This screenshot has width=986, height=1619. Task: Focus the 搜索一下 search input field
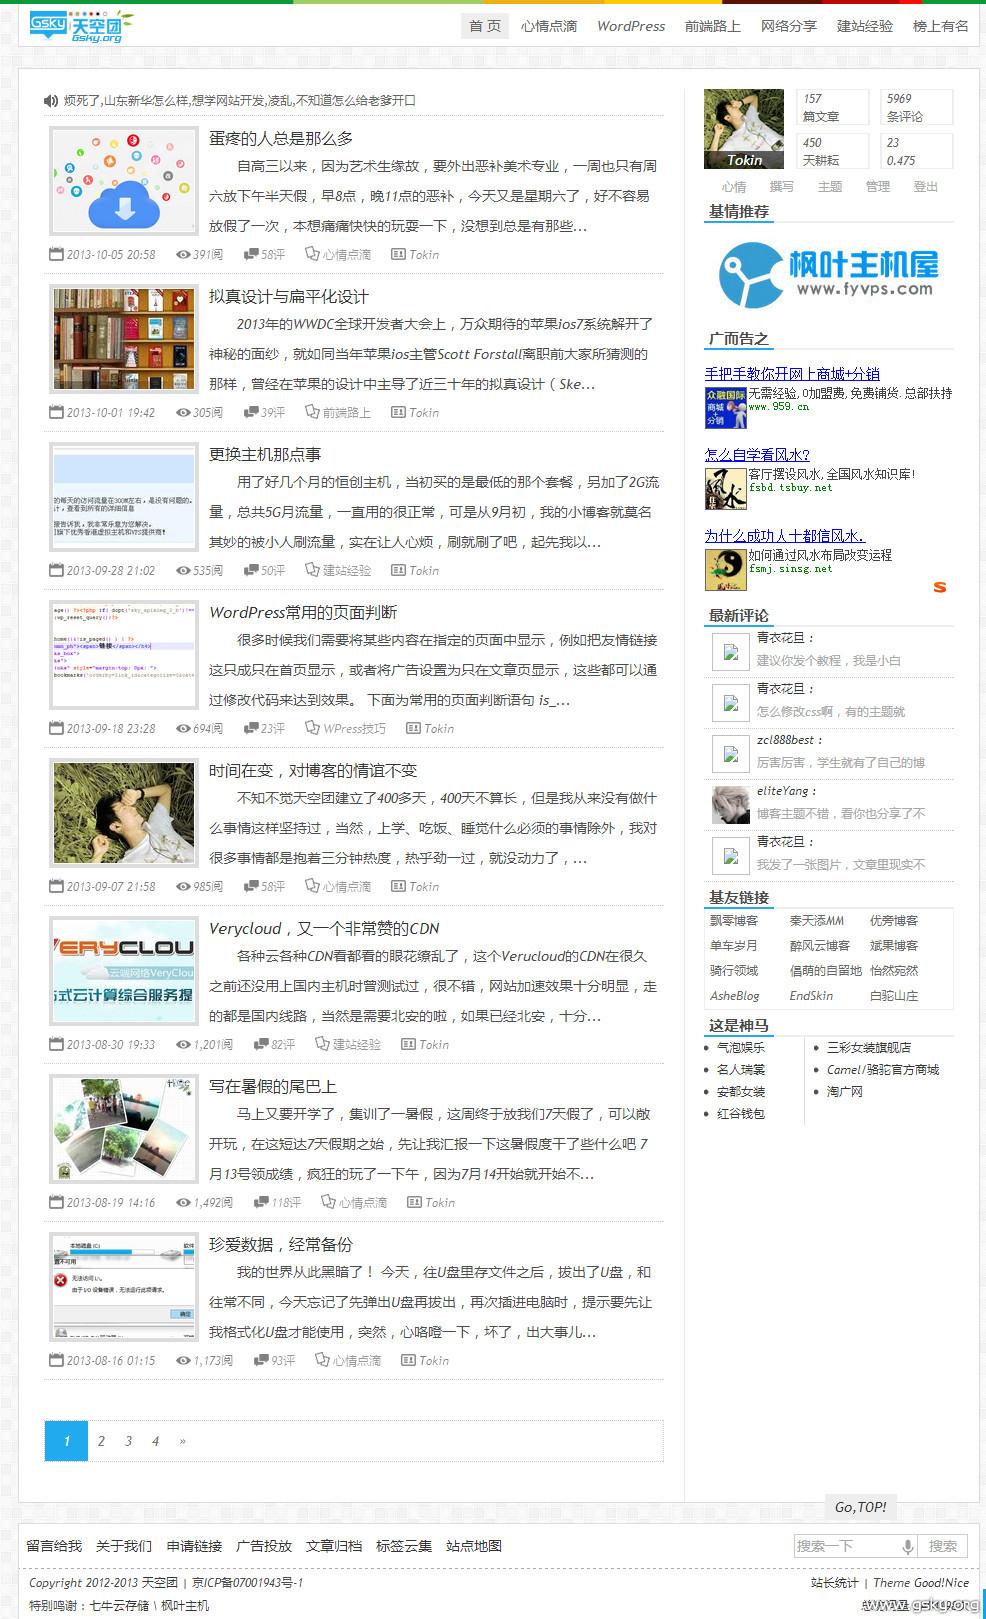[845, 1546]
